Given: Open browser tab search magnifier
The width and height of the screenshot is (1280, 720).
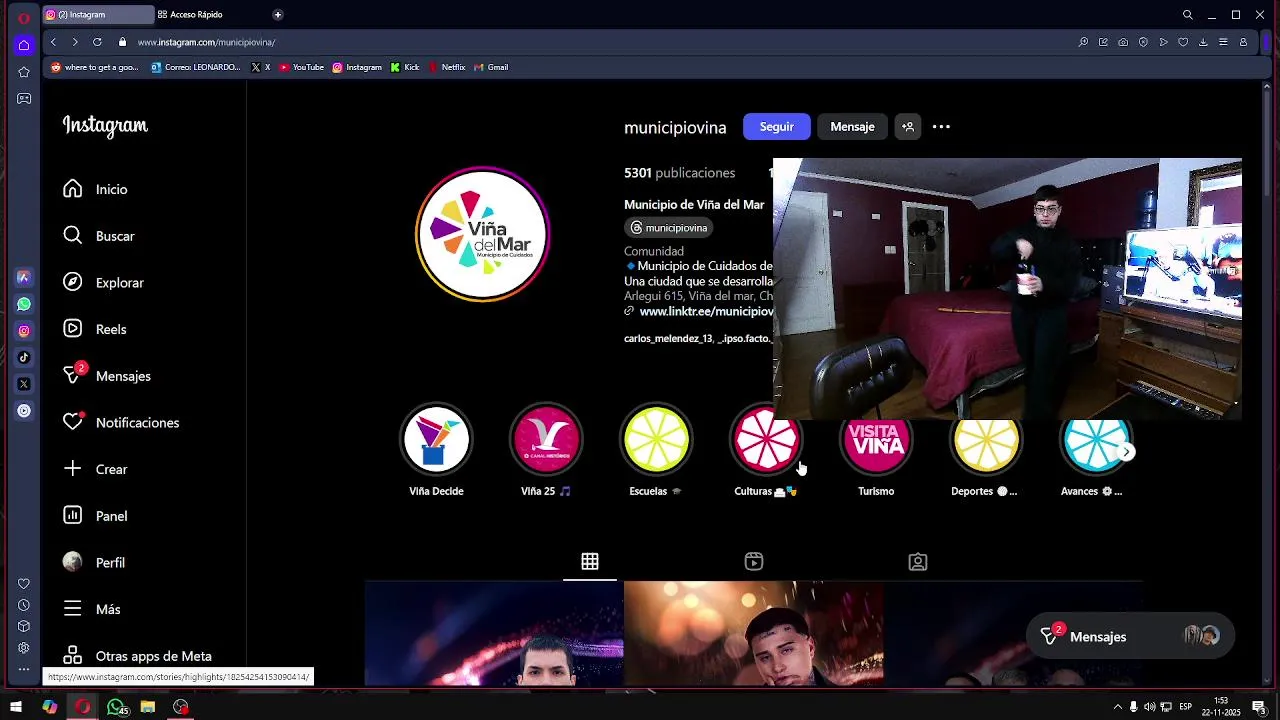Looking at the screenshot, I should 1187,15.
